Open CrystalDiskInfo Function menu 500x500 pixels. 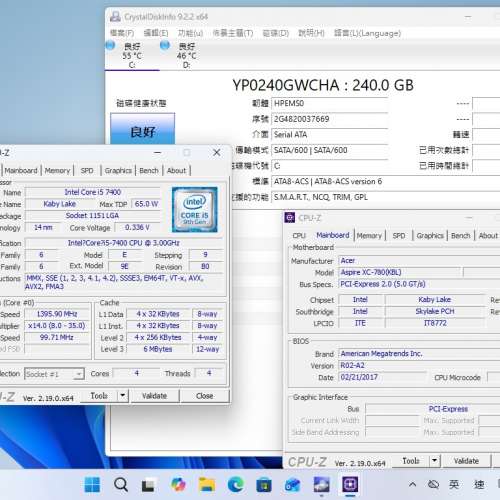click(190, 33)
